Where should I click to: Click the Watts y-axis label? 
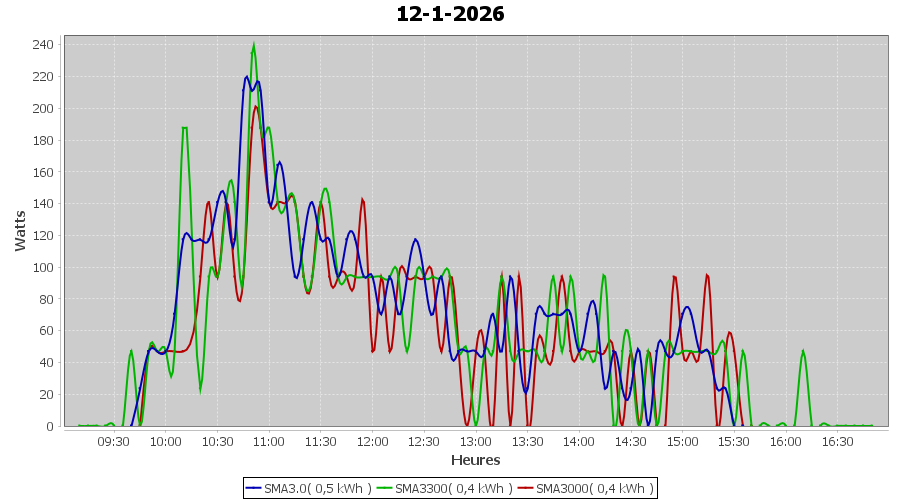point(21,230)
